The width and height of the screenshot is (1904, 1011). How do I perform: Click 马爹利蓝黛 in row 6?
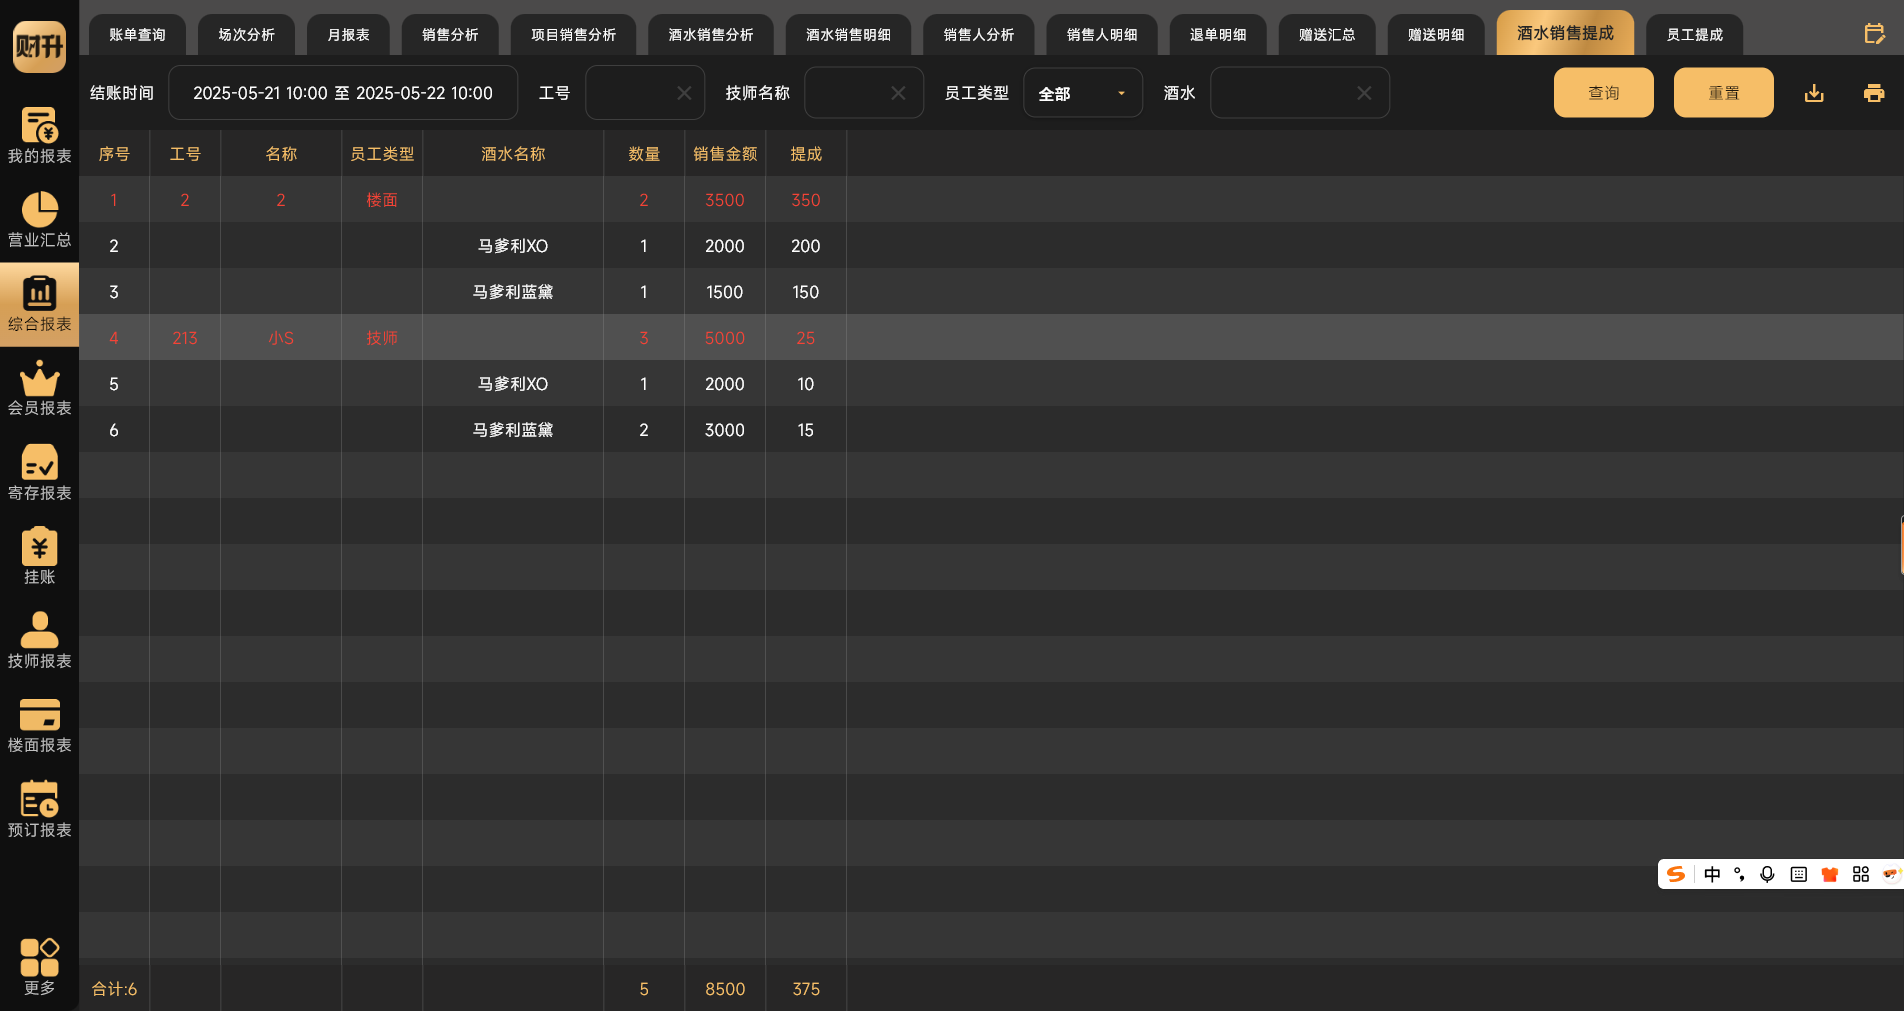click(513, 430)
